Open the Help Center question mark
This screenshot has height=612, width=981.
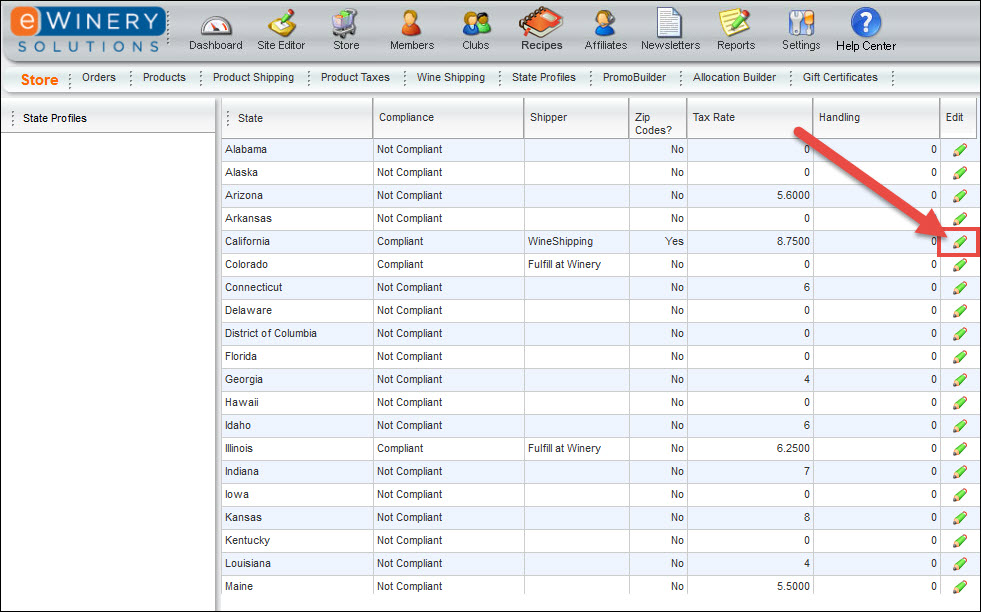click(x=866, y=24)
